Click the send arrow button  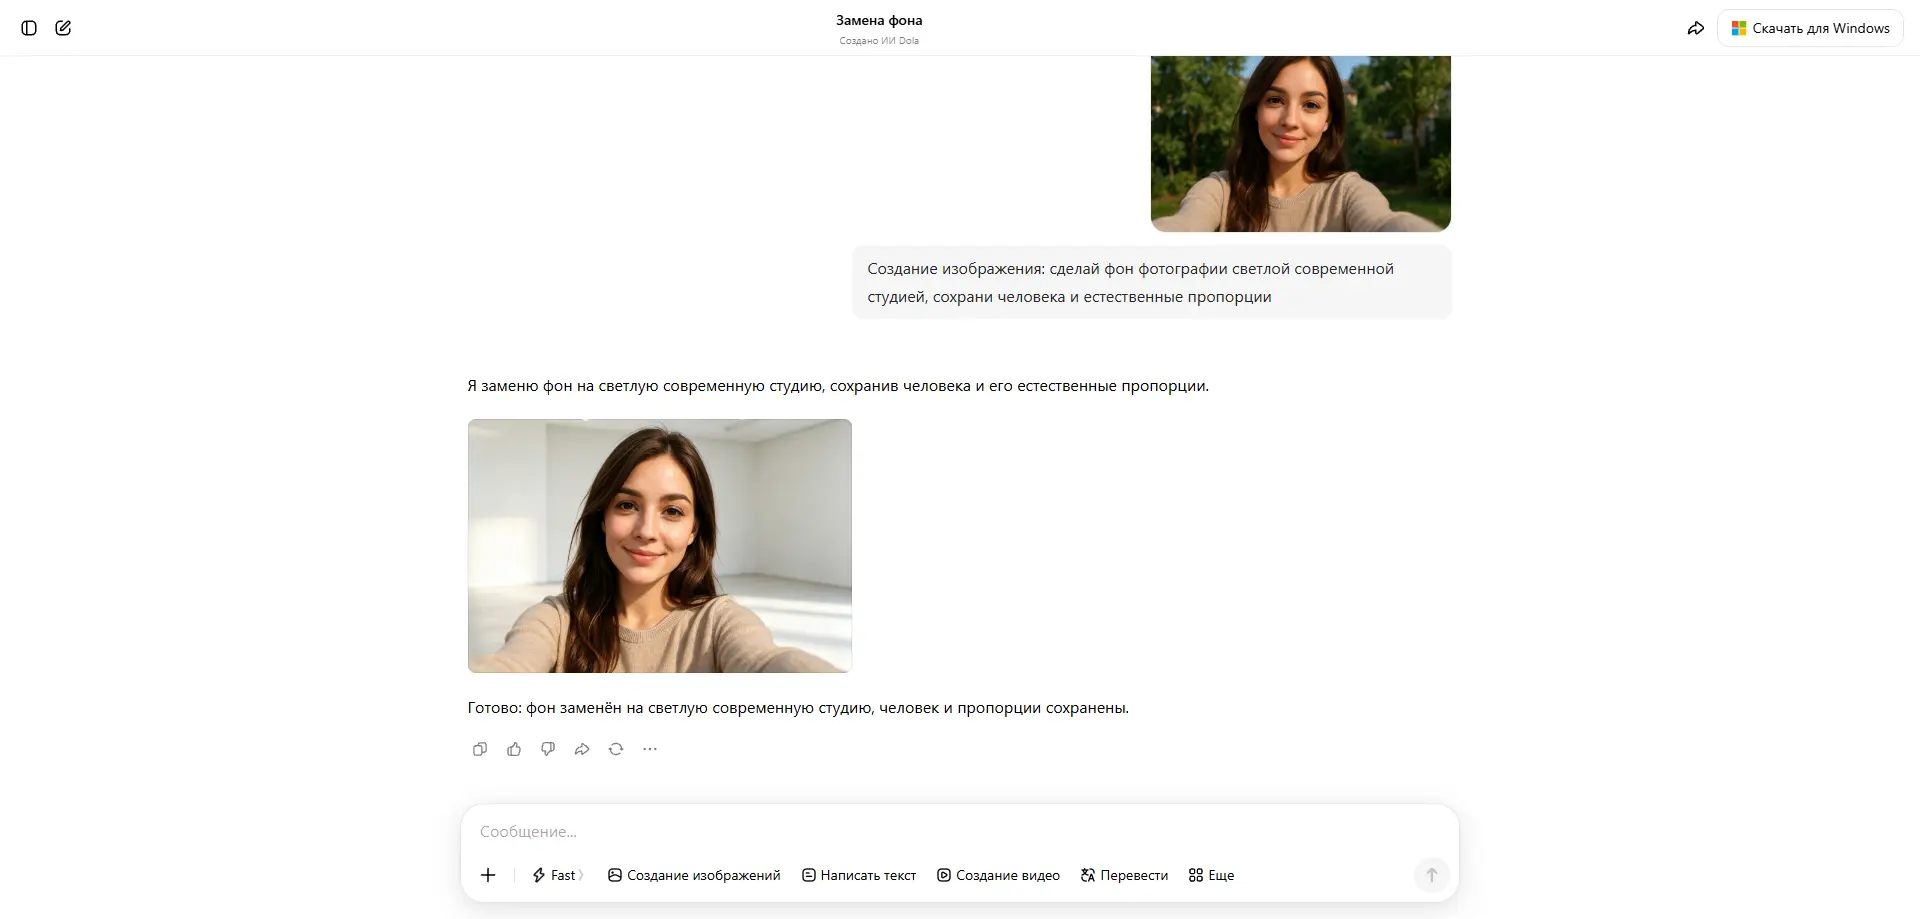pos(1431,875)
